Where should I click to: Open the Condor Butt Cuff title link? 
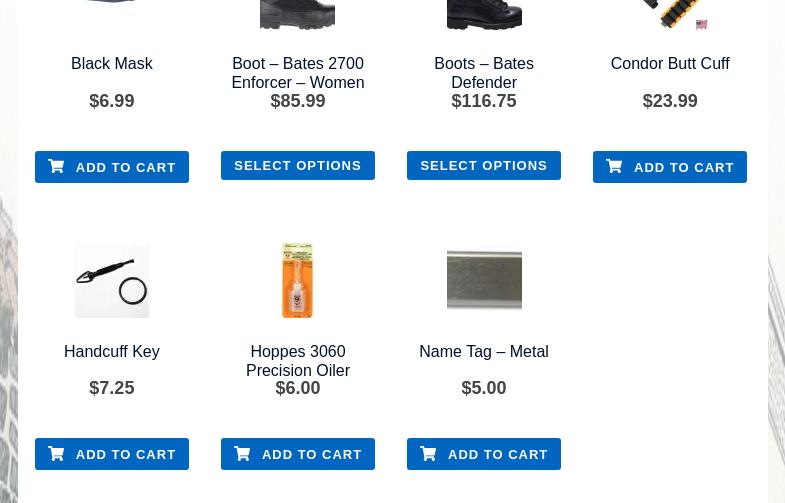click(670, 64)
